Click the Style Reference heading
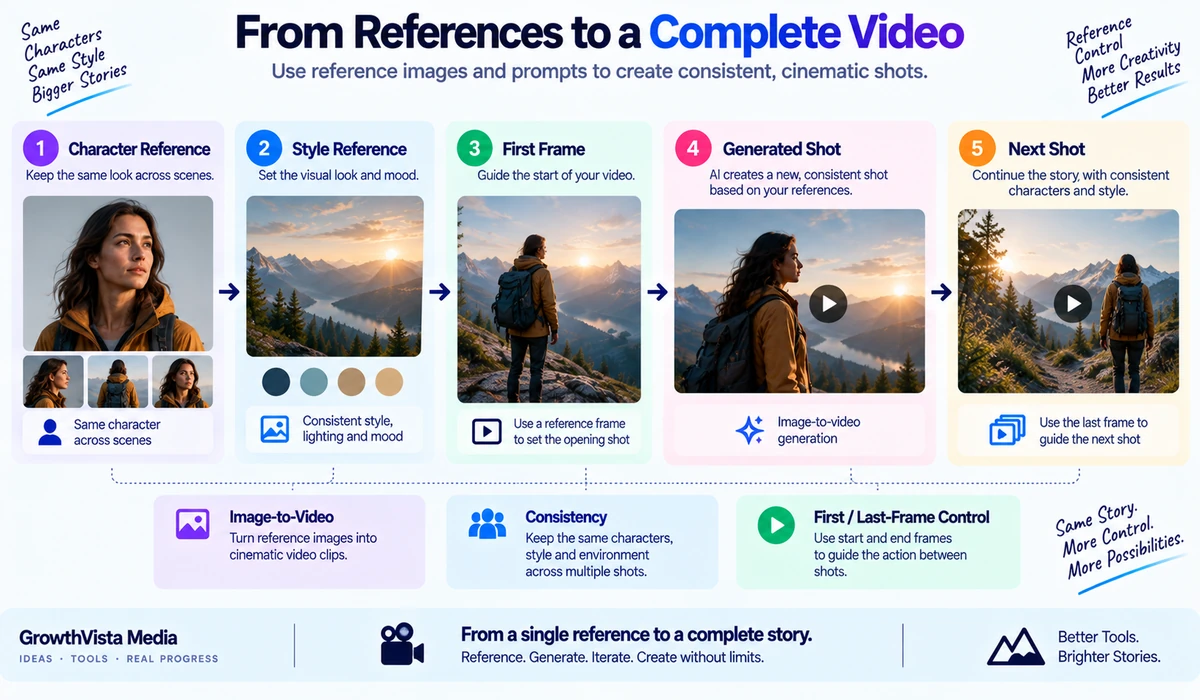1200x700 pixels. (x=349, y=149)
